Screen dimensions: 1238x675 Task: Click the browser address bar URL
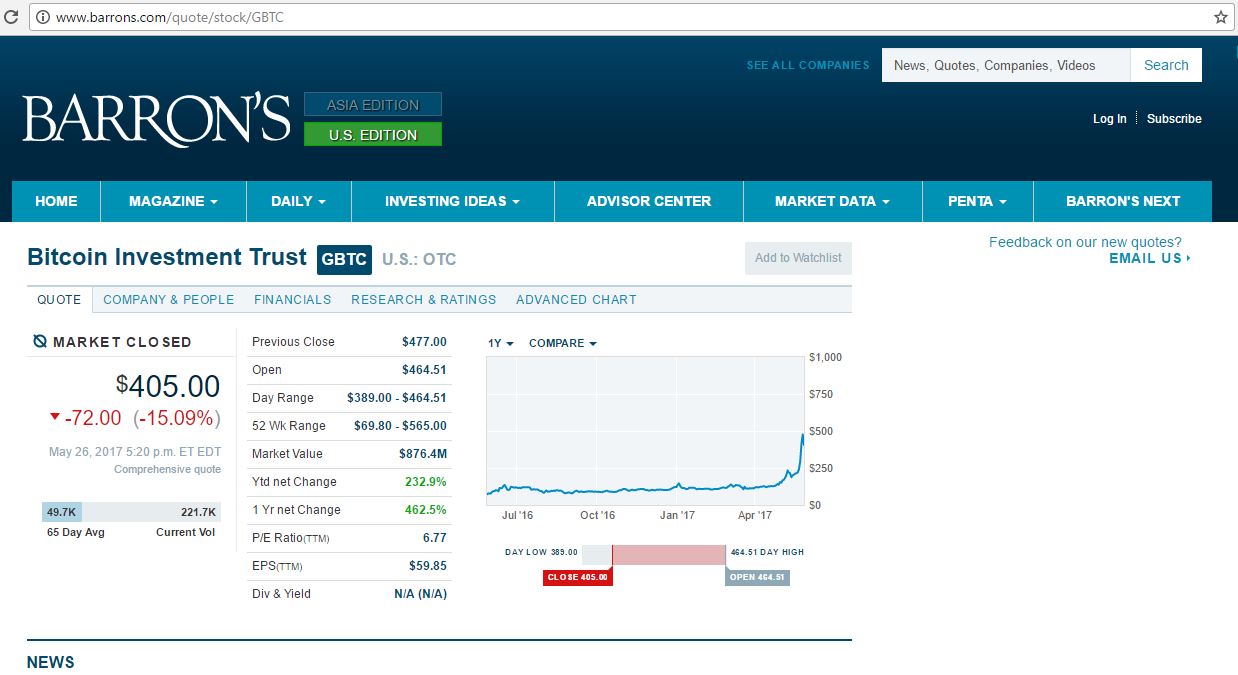(169, 18)
